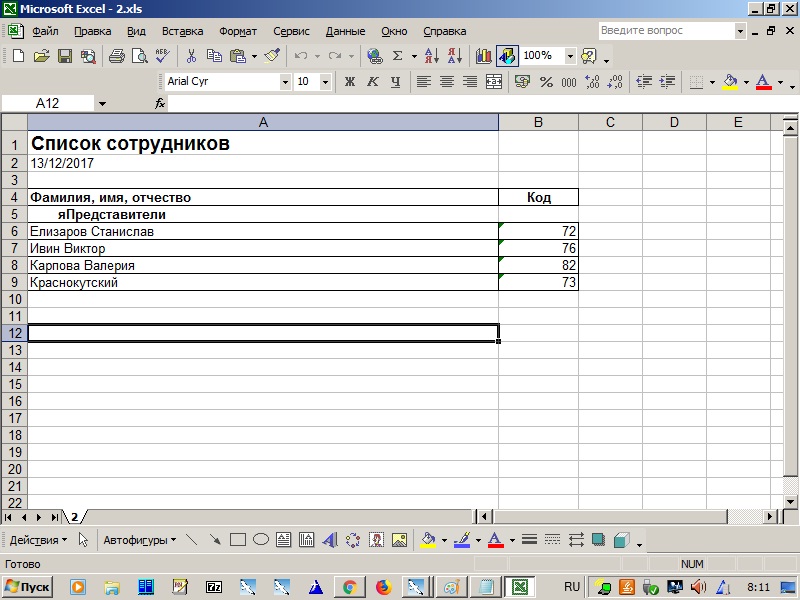Image resolution: width=800 pixels, height=600 pixels.
Task: Open the Print Preview icon
Action: pos(138,56)
